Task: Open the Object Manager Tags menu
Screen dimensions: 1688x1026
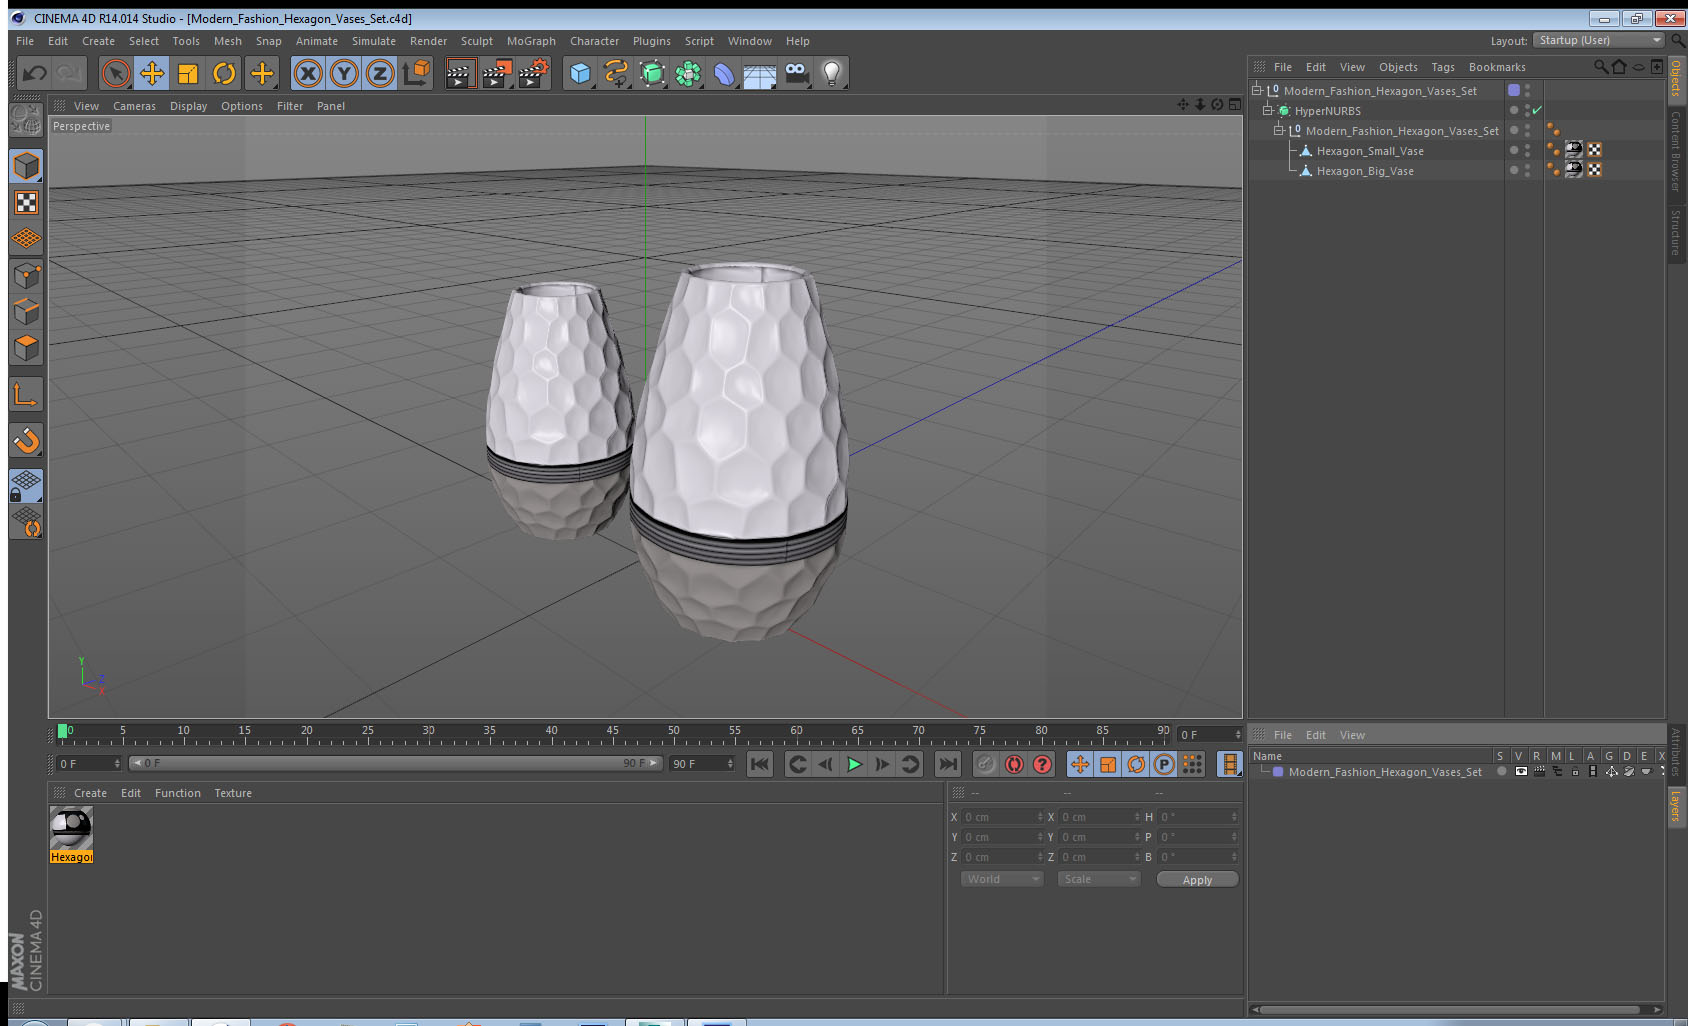Action: pyautogui.click(x=1443, y=67)
